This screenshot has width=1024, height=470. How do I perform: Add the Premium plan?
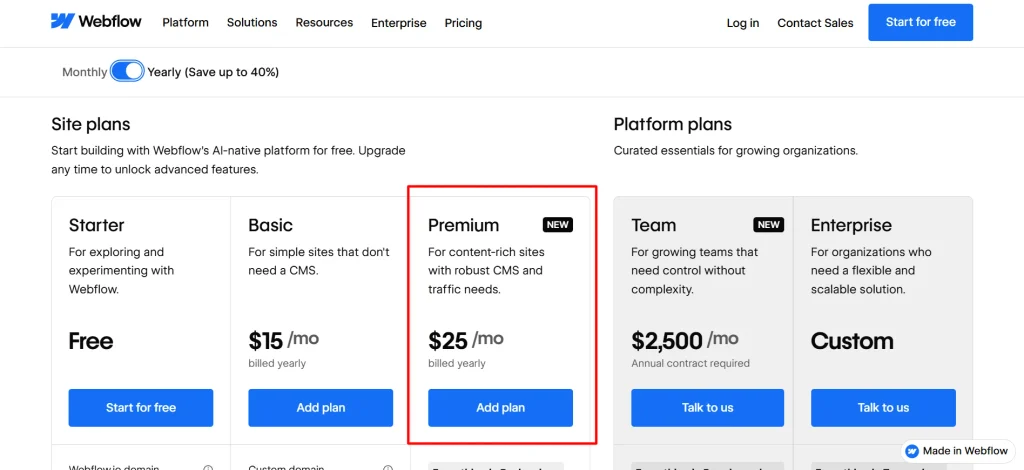[x=500, y=407]
